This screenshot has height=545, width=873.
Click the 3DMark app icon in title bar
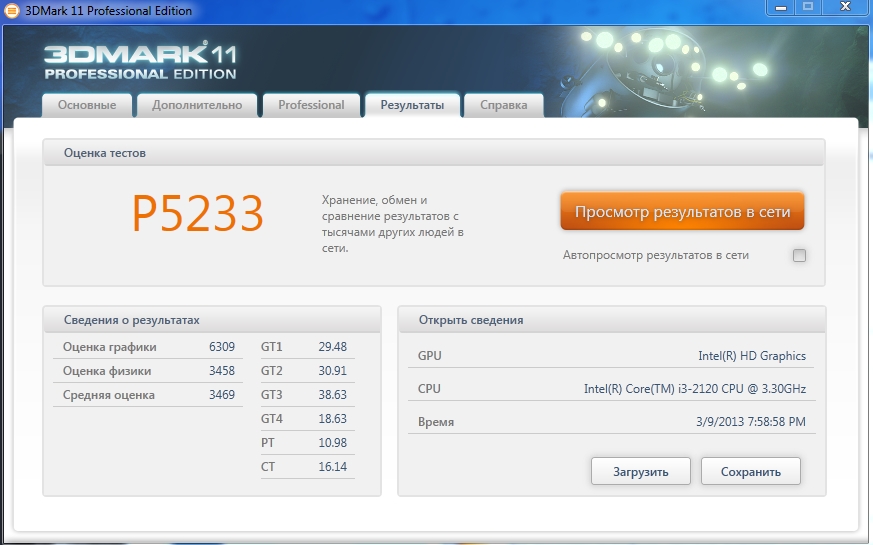[x=11, y=11]
